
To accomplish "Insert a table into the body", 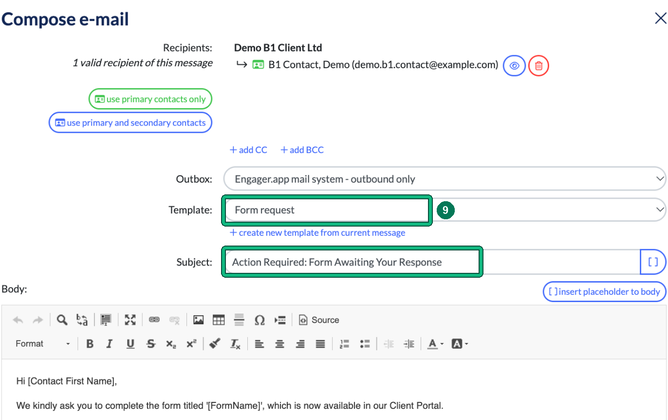I will click(x=219, y=320).
